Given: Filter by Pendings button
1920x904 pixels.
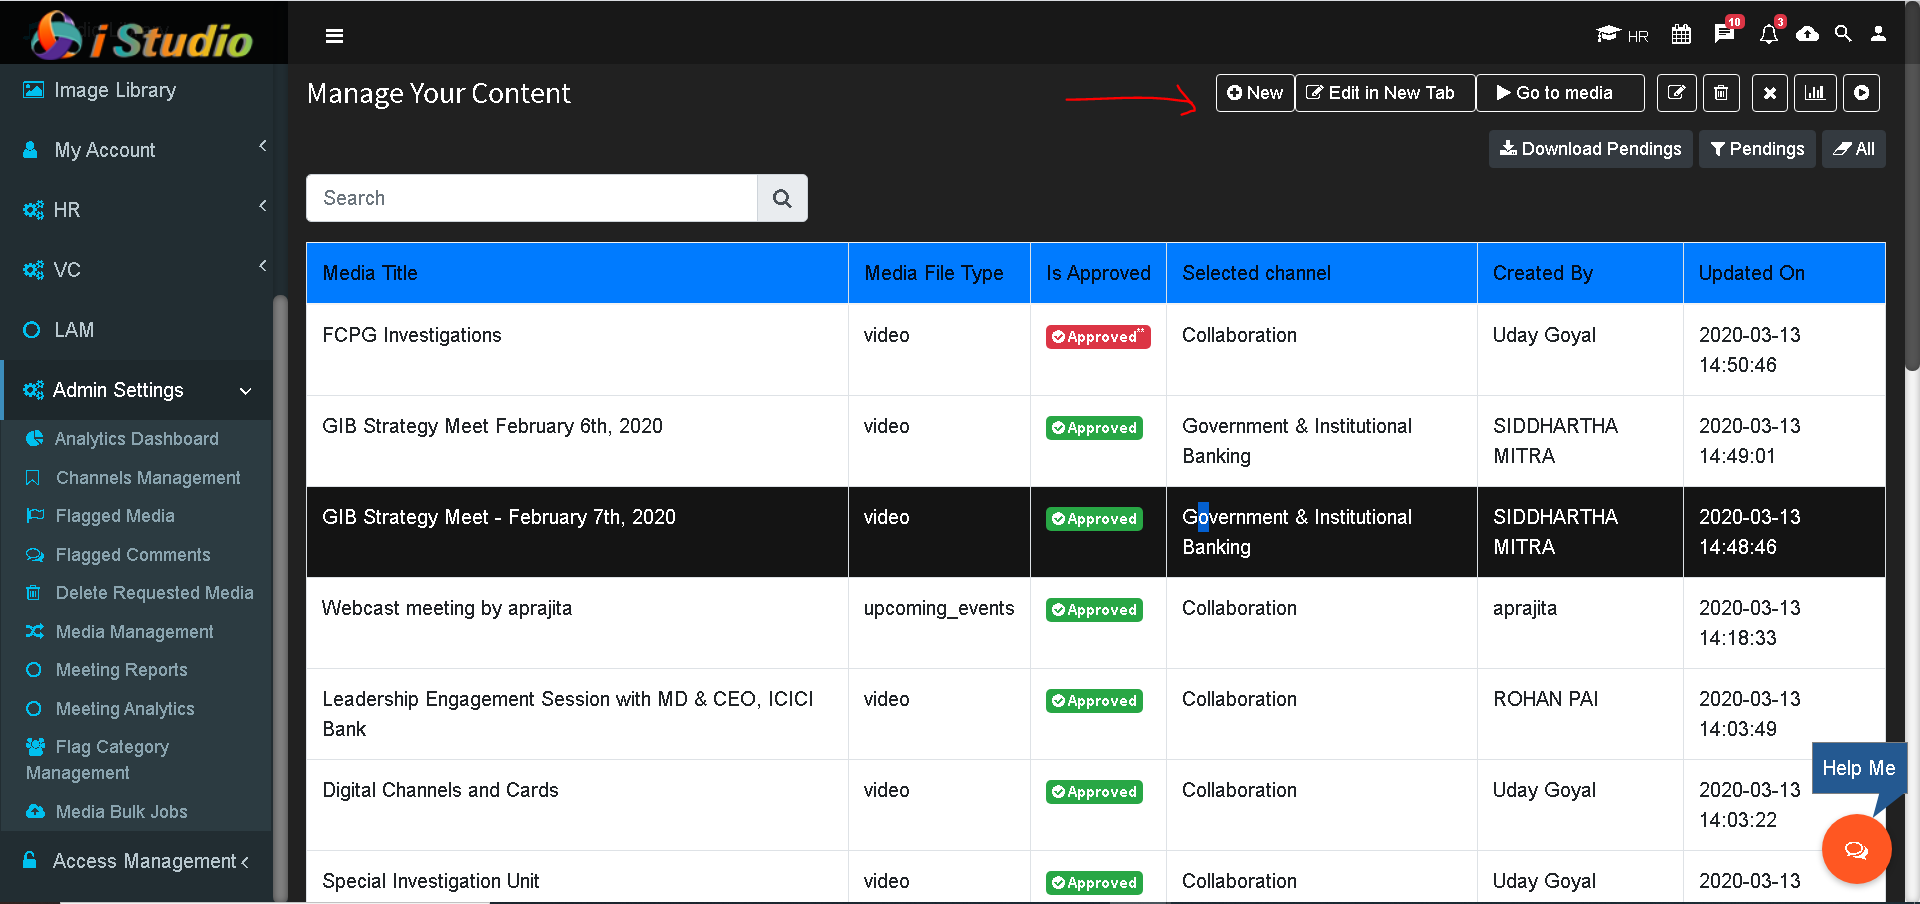Looking at the screenshot, I should pyautogui.click(x=1757, y=149).
